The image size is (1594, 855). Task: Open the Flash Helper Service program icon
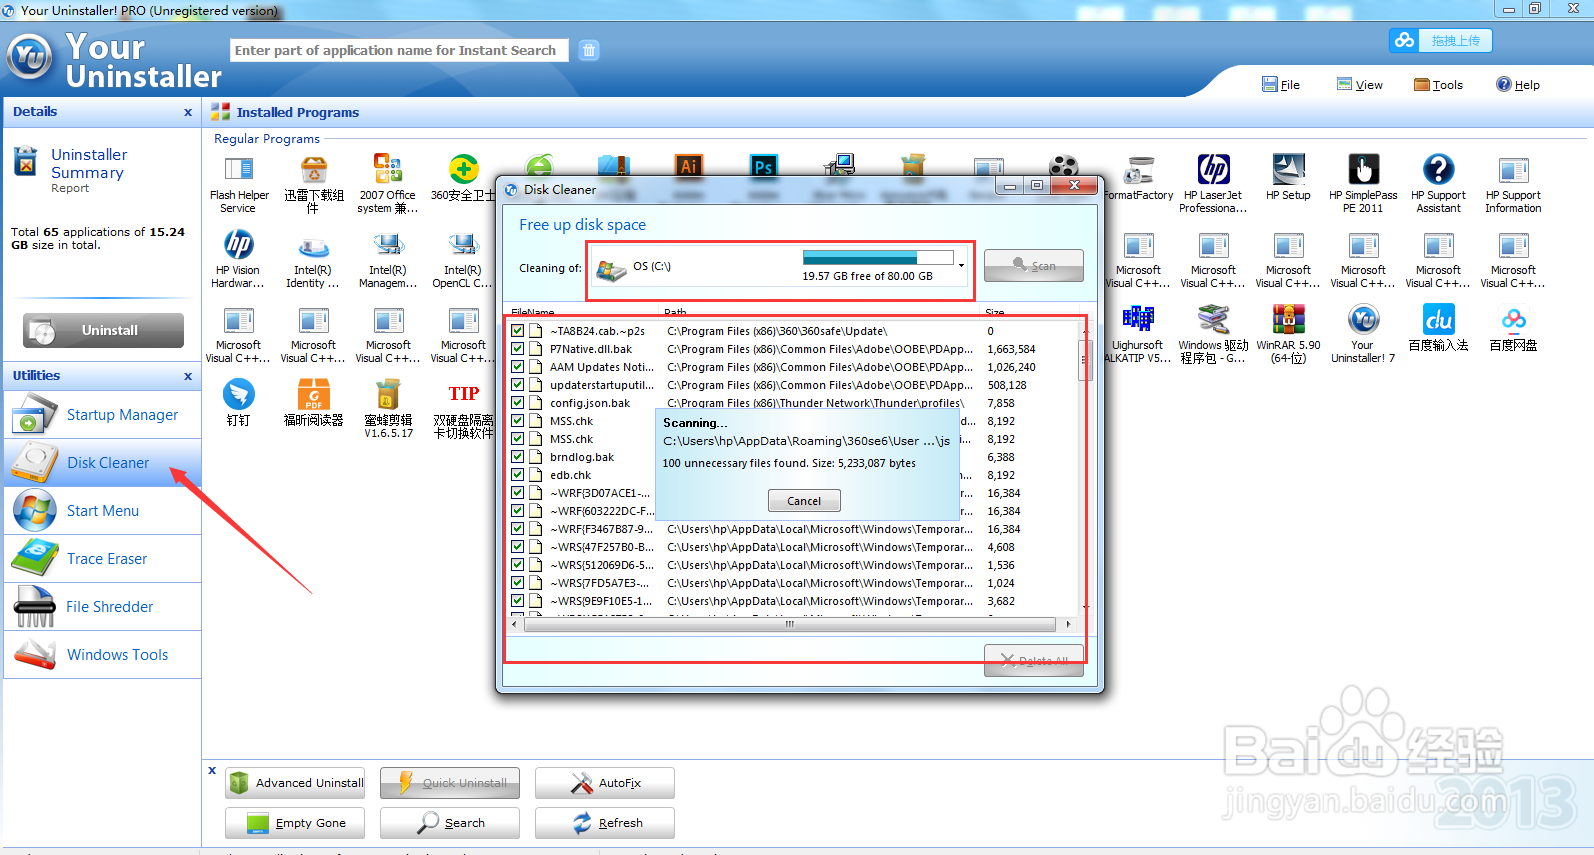click(239, 184)
